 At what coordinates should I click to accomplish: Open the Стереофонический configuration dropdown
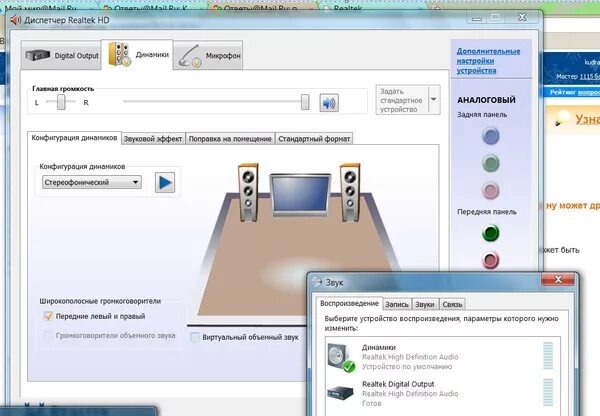pyautogui.click(x=92, y=182)
